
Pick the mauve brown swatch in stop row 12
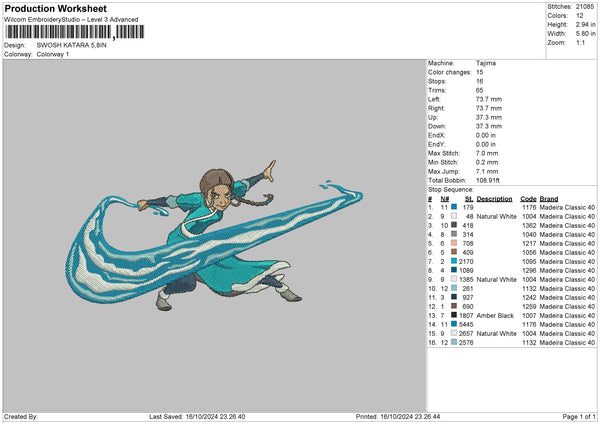454,306
